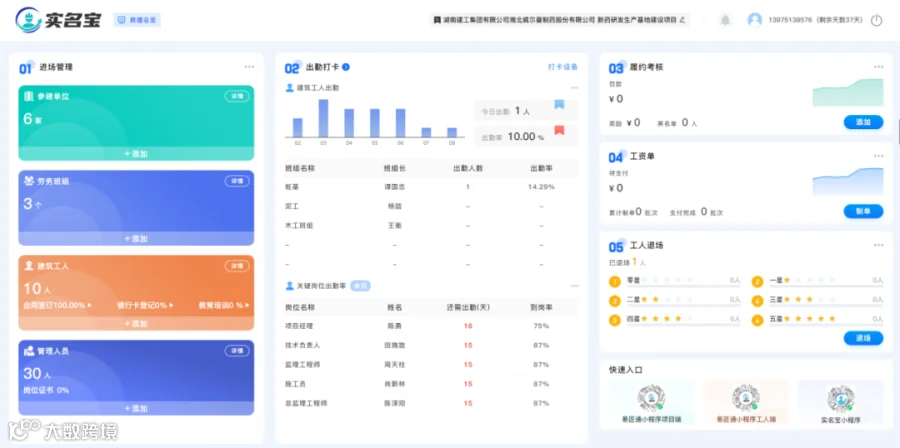Click the 退场 button in 工人退场
The height and width of the screenshot is (448, 900).
pos(863,338)
